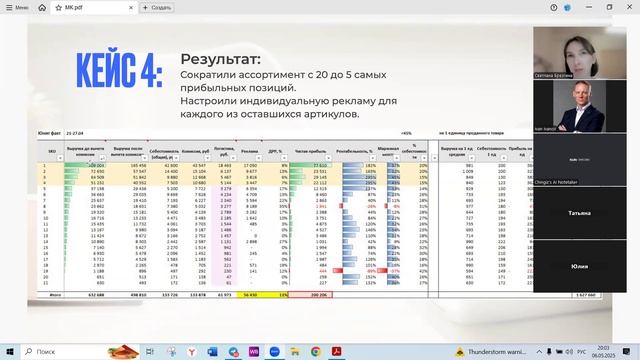The image size is (640, 360).
Task: Open the Рентабельность, % column filter arrow
Action: coord(373,158)
